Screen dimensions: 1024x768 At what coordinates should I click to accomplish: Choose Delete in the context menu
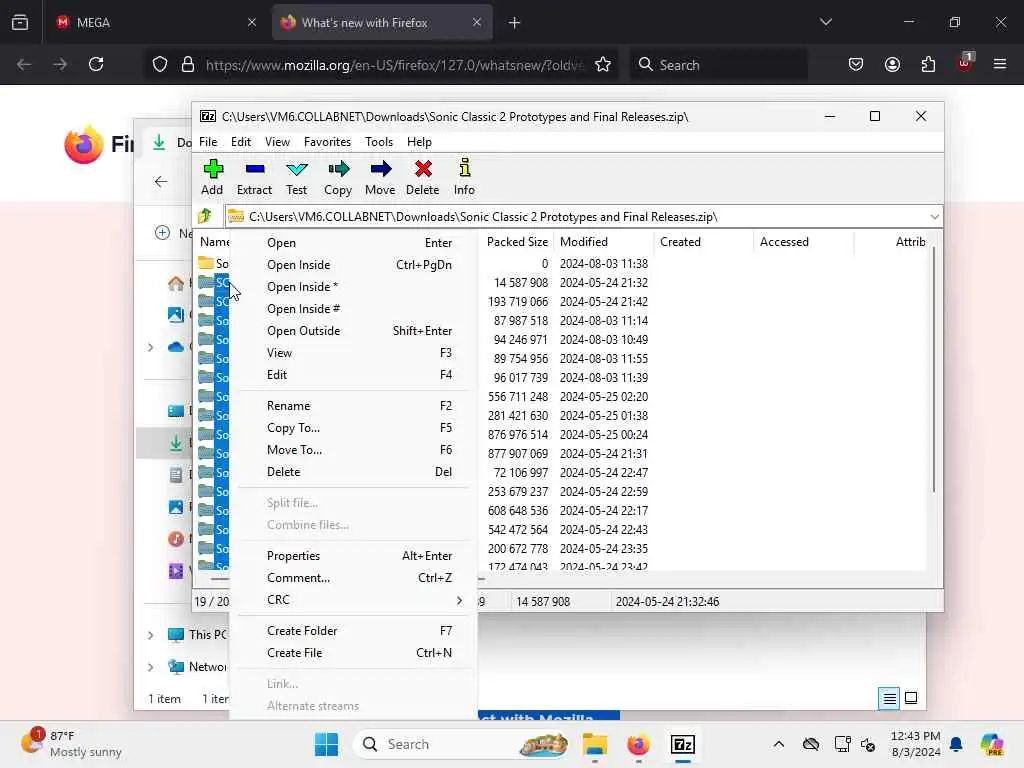pyautogui.click(x=353, y=472)
